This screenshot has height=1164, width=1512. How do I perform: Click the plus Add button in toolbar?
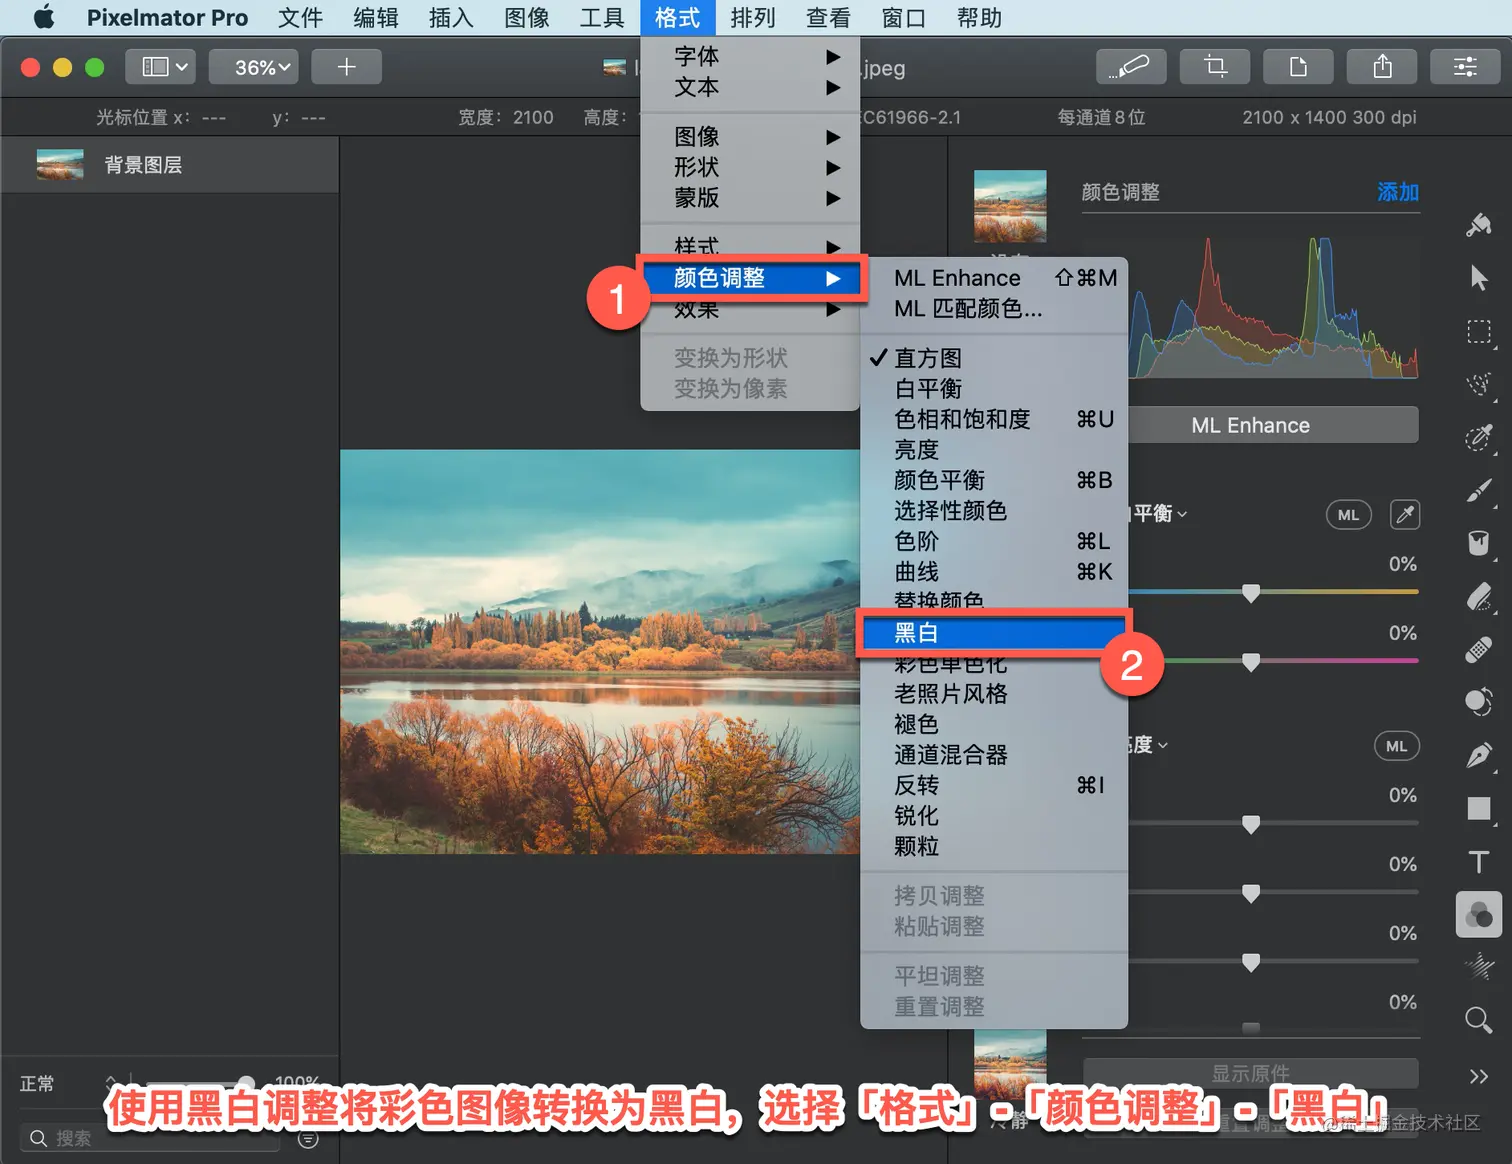[346, 67]
